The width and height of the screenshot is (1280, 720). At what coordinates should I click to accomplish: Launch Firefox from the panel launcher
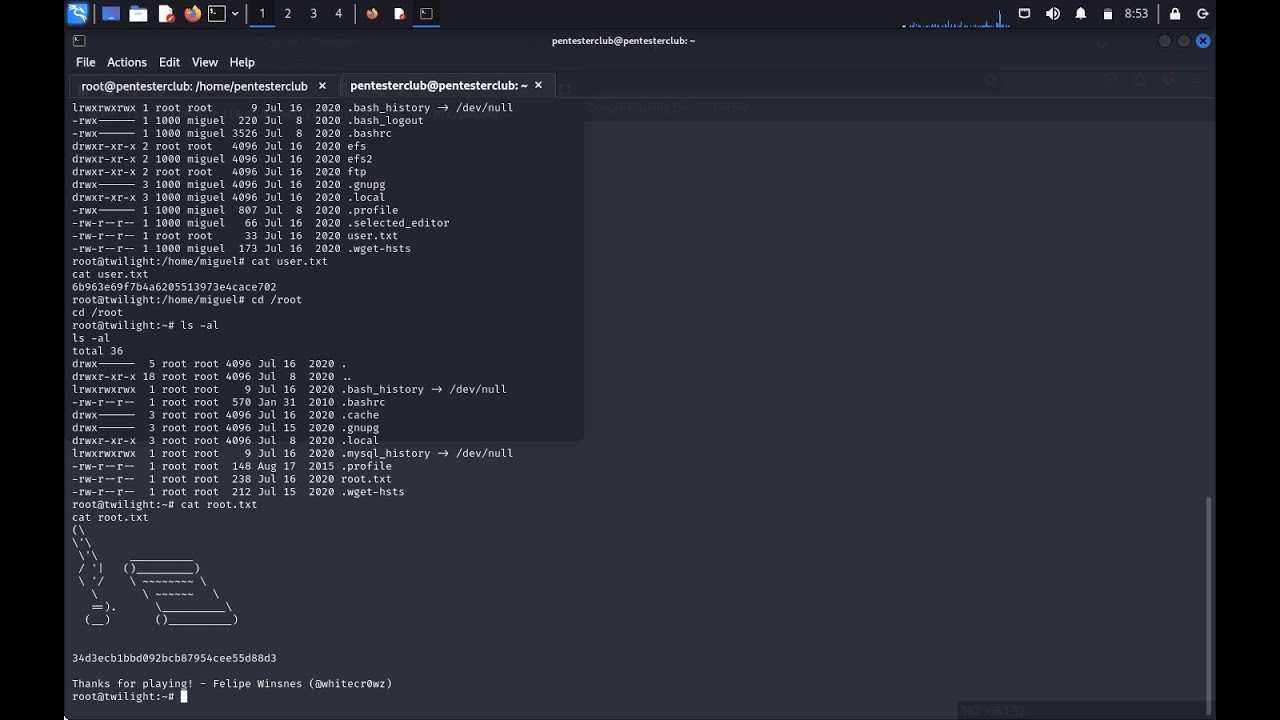point(192,14)
